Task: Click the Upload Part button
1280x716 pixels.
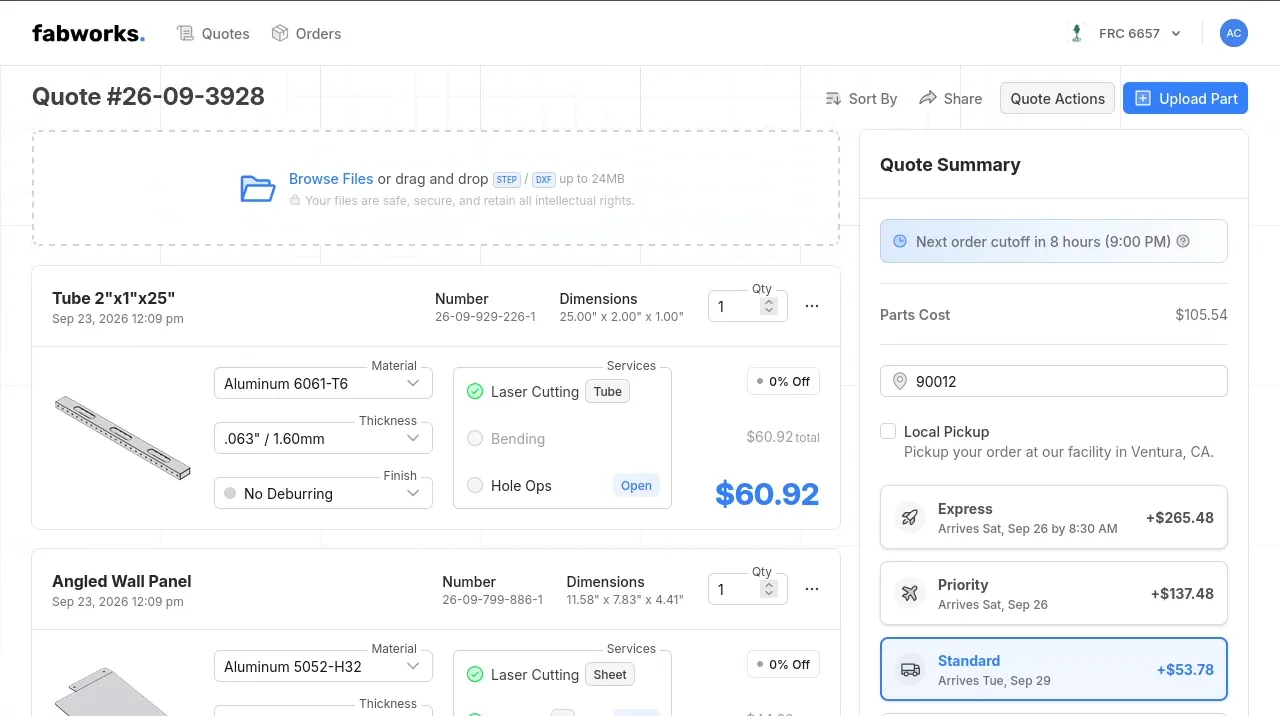Action: coord(1185,98)
